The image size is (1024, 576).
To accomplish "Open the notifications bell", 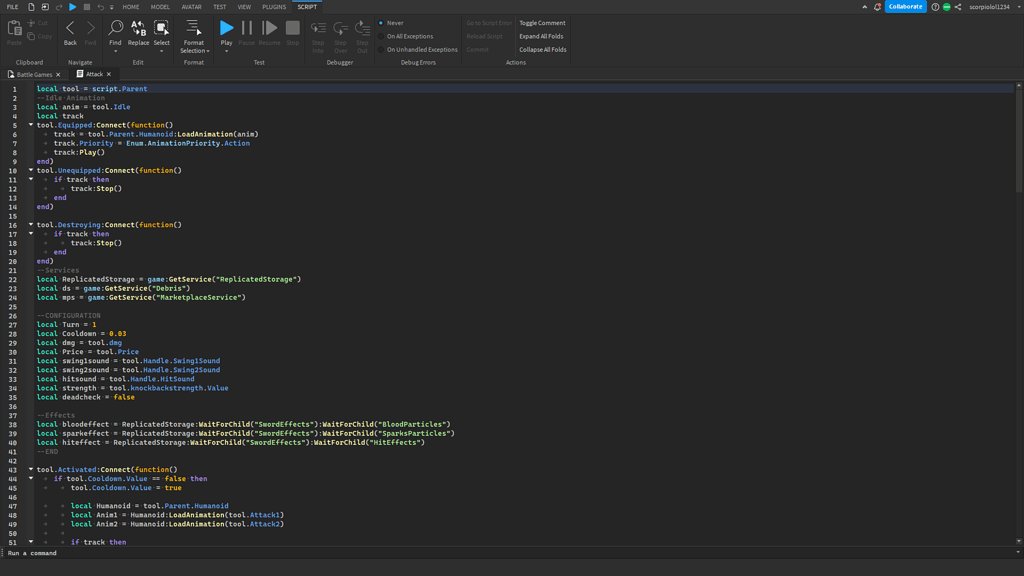I will click(877, 7).
